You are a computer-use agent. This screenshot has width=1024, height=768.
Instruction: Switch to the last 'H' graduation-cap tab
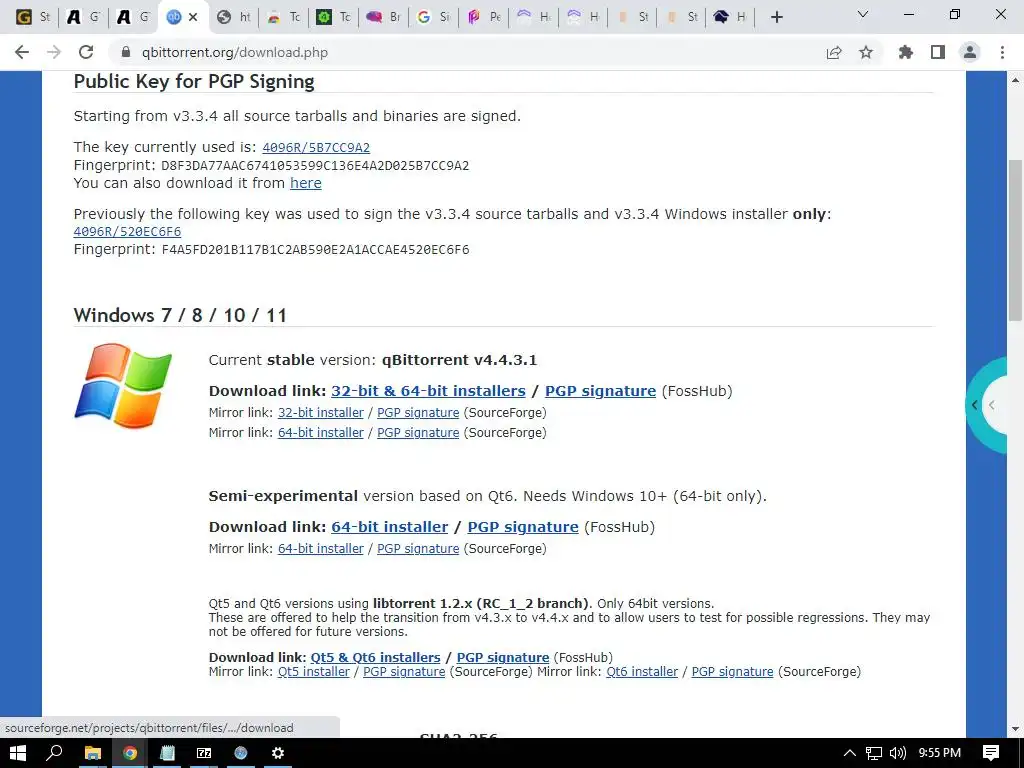pos(730,17)
